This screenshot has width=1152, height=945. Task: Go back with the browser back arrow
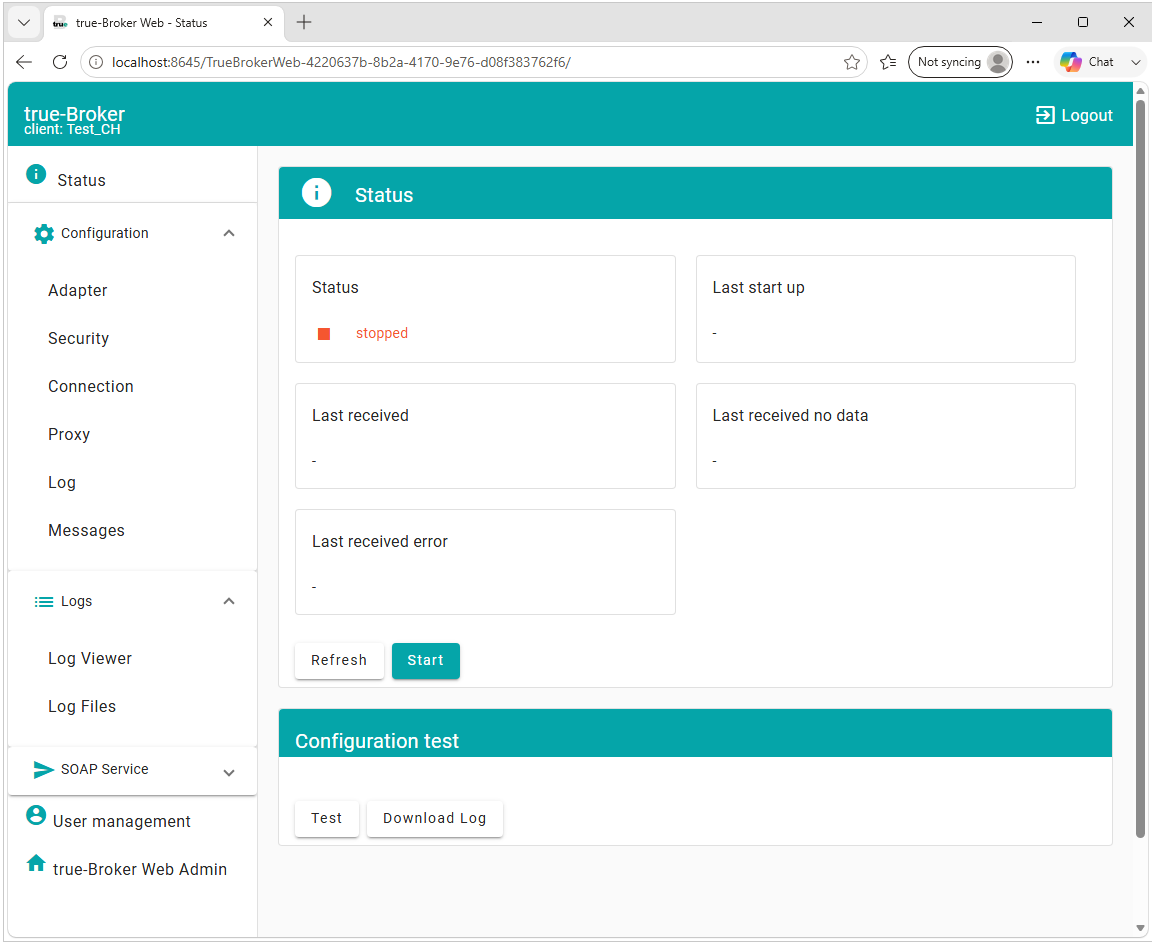click(x=24, y=62)
